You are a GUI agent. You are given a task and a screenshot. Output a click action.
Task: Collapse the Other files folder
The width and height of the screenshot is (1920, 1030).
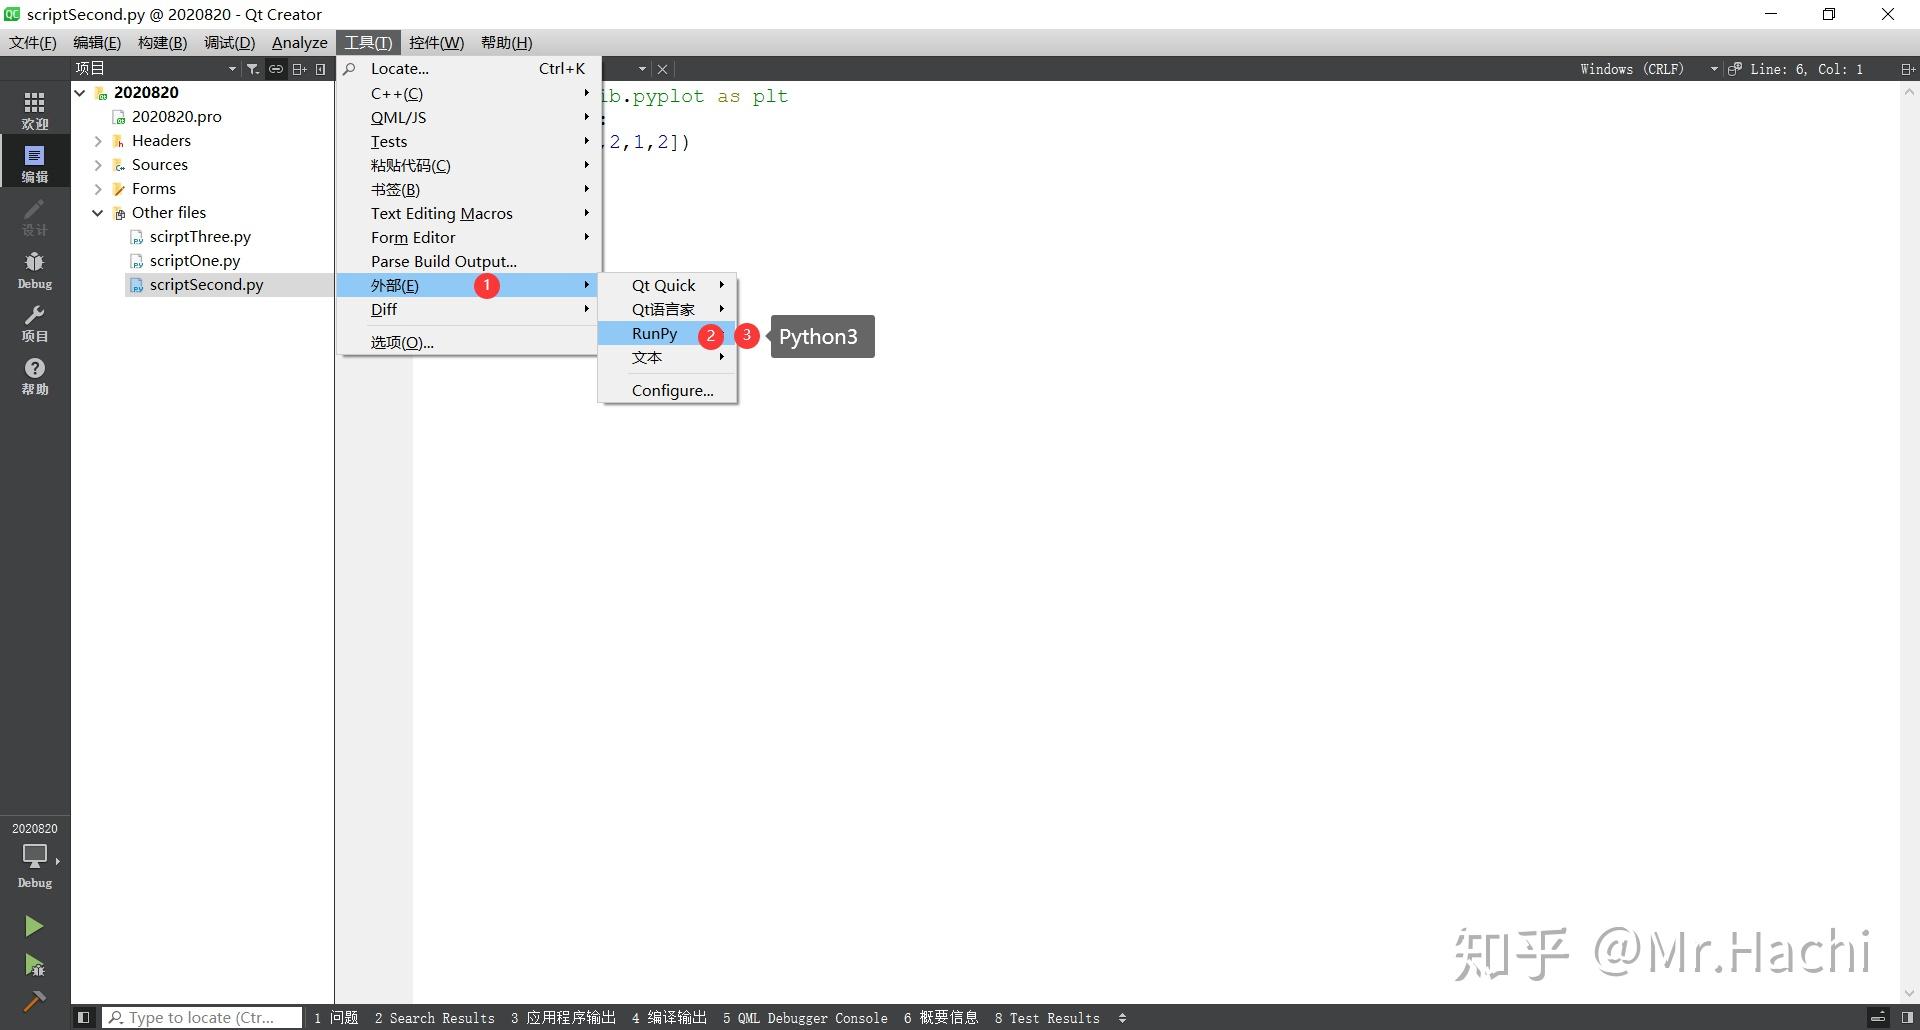98,213
